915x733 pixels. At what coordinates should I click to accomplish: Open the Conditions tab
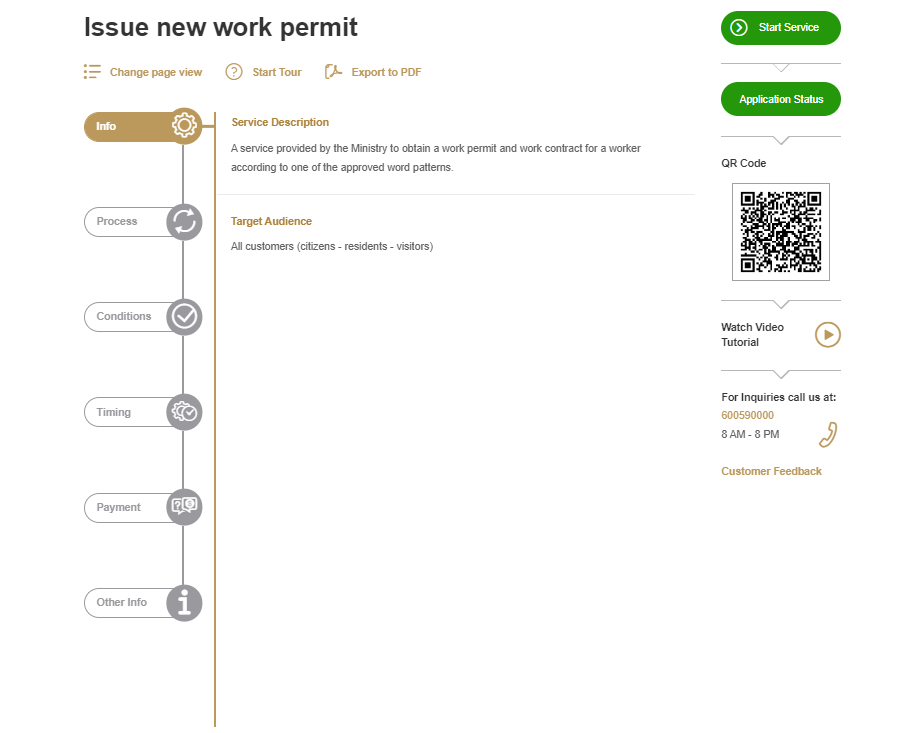click(124, 317)
